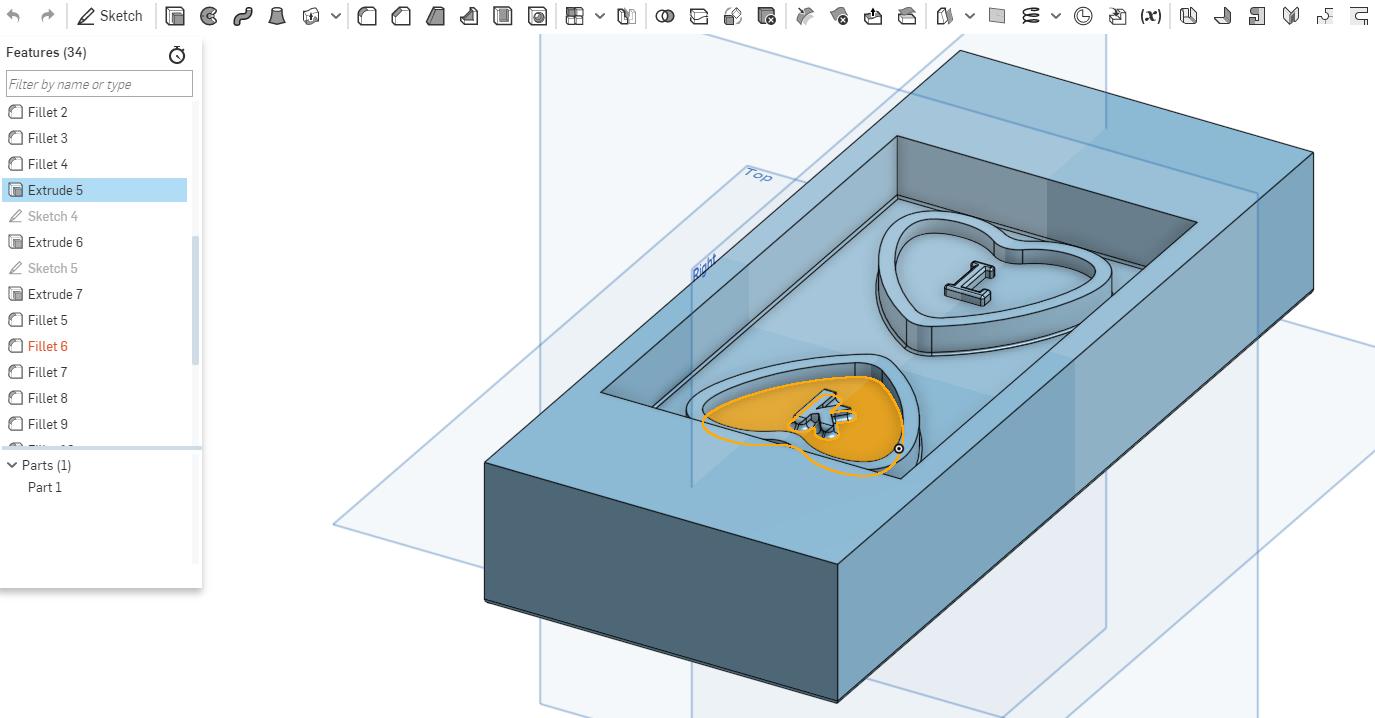Screen dimensions: 1375x718
Task: Select the sheet metal Flange tool
Action: (x=1222, y=16)
